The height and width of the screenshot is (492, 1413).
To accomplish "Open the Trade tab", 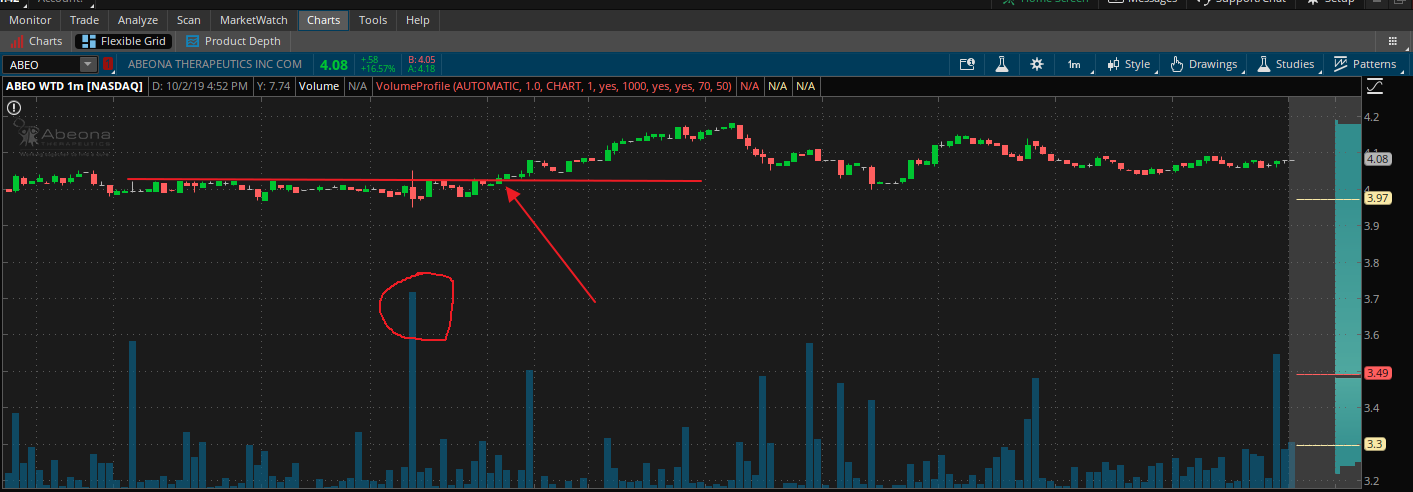I will coord(84,20).
